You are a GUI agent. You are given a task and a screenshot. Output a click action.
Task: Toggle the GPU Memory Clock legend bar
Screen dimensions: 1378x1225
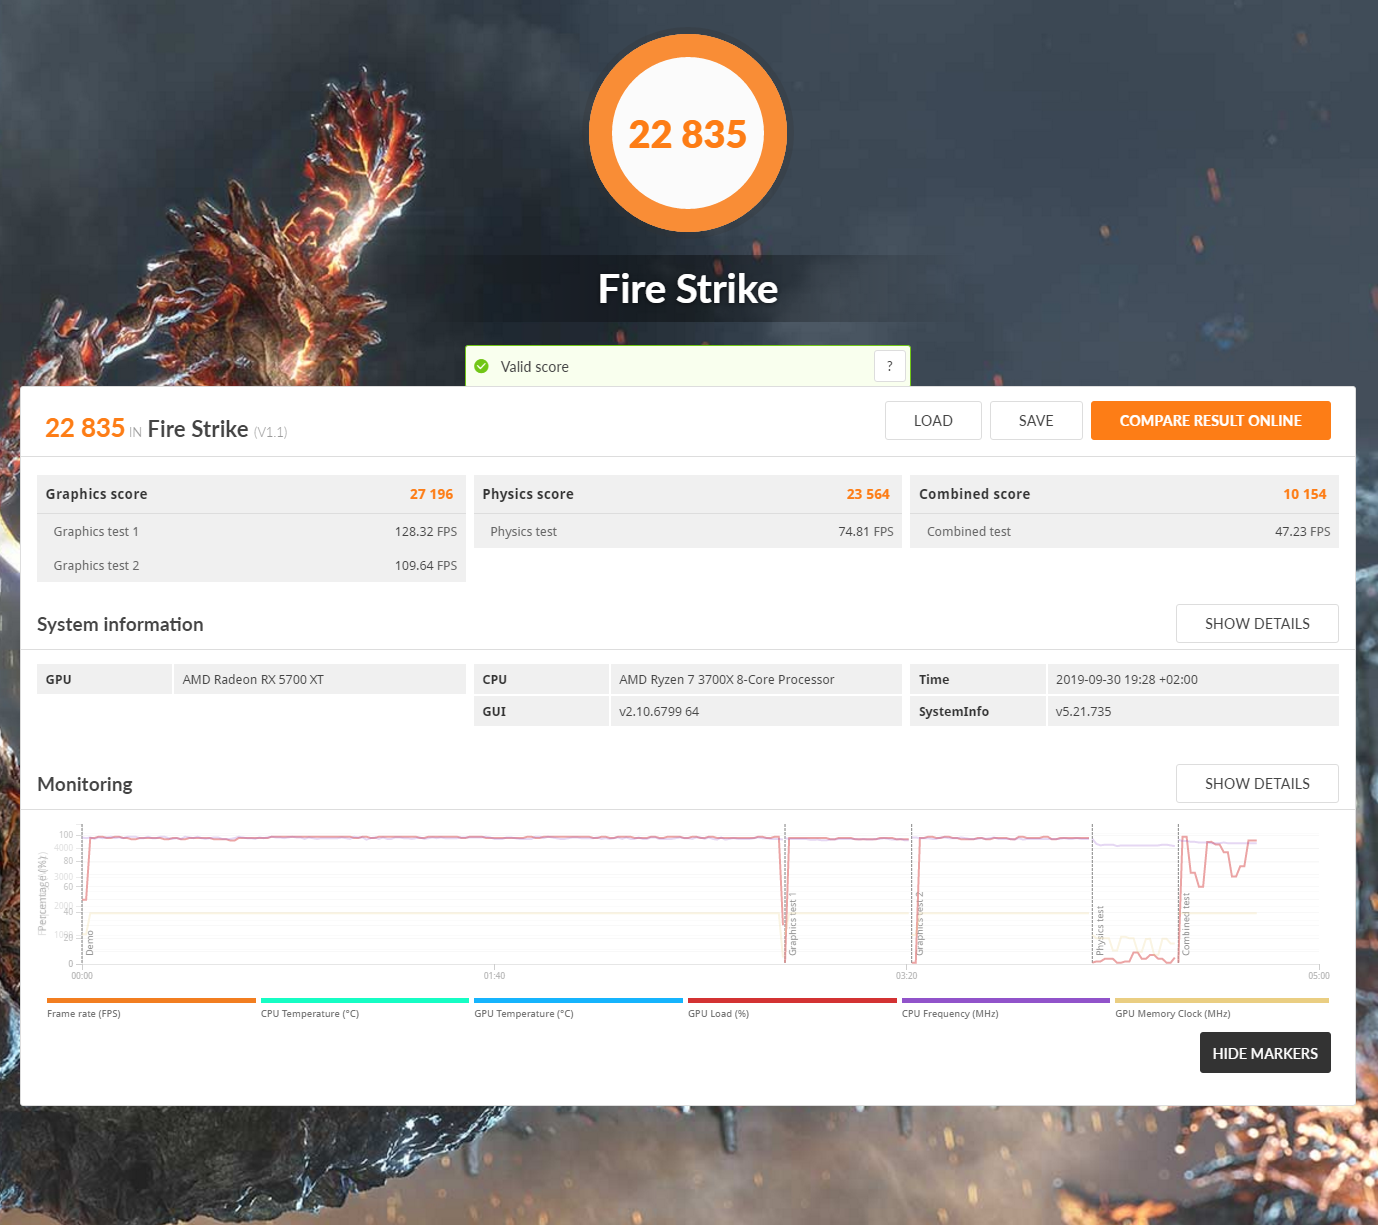tap(1222, 1000)
